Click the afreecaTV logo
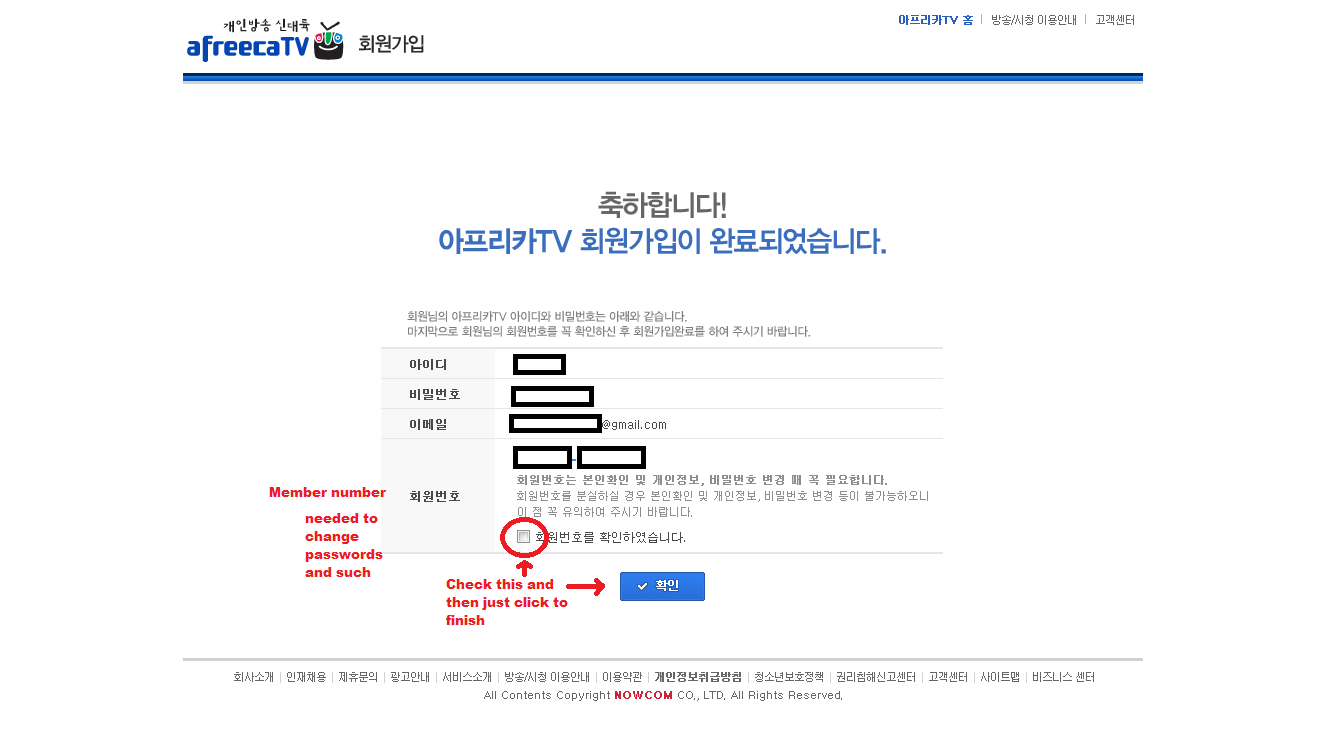1325x732 pixels. 265,41
